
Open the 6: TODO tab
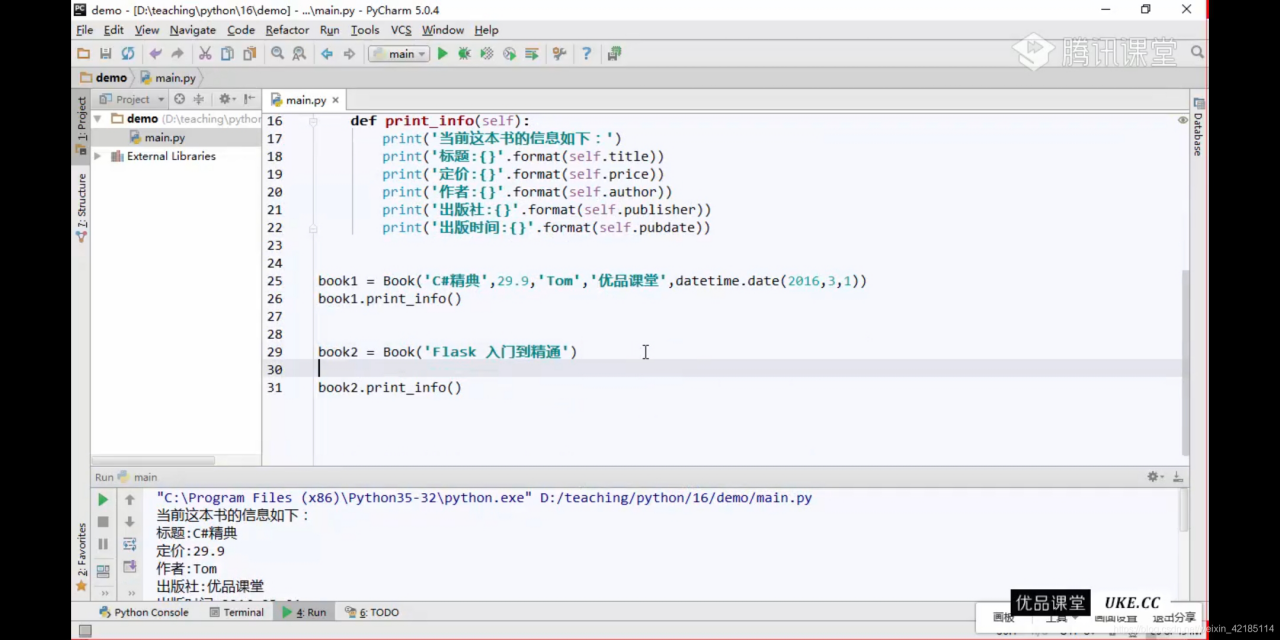(x=372, y=612)
